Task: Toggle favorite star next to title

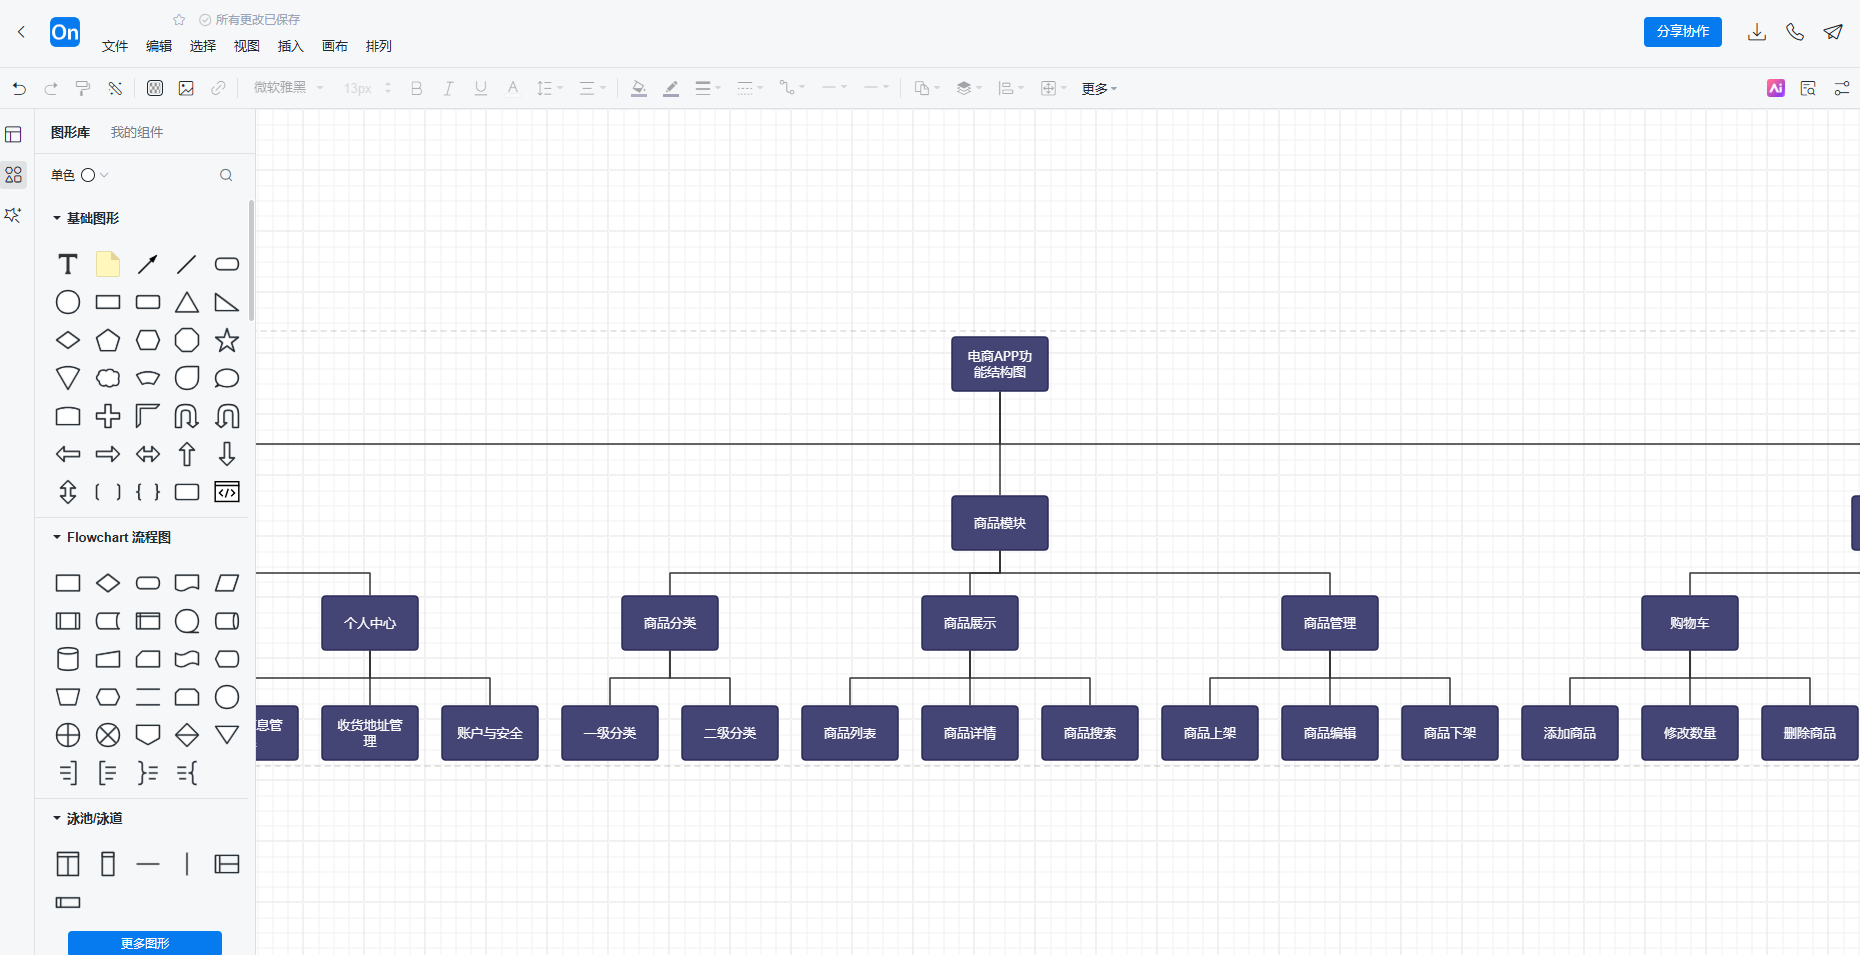Action: pyautogui.click(x=179, y=19)
